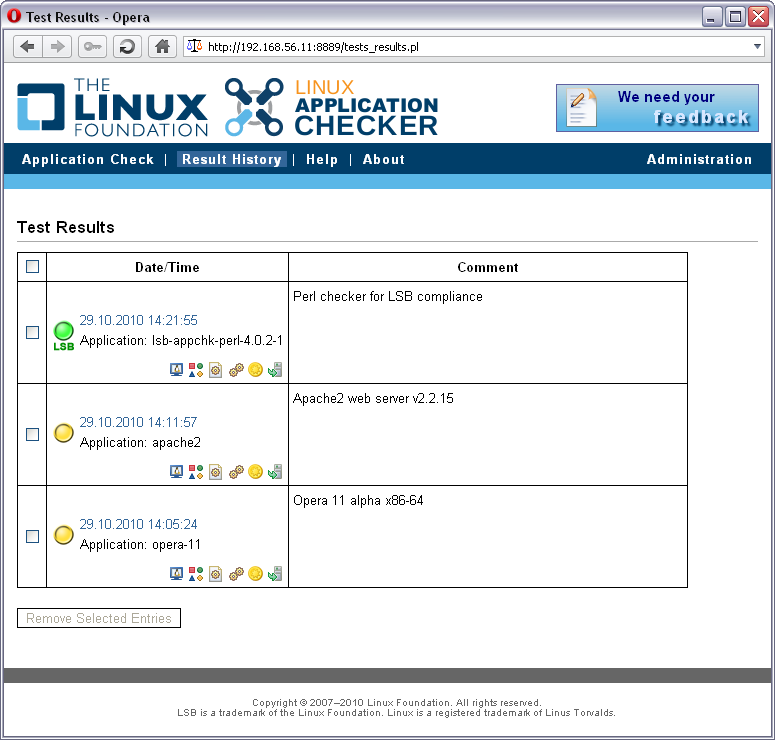Click the Date/Time column header
Viewport: 775px width, 740px height.
pyautogui.click(x=168, y=267)
